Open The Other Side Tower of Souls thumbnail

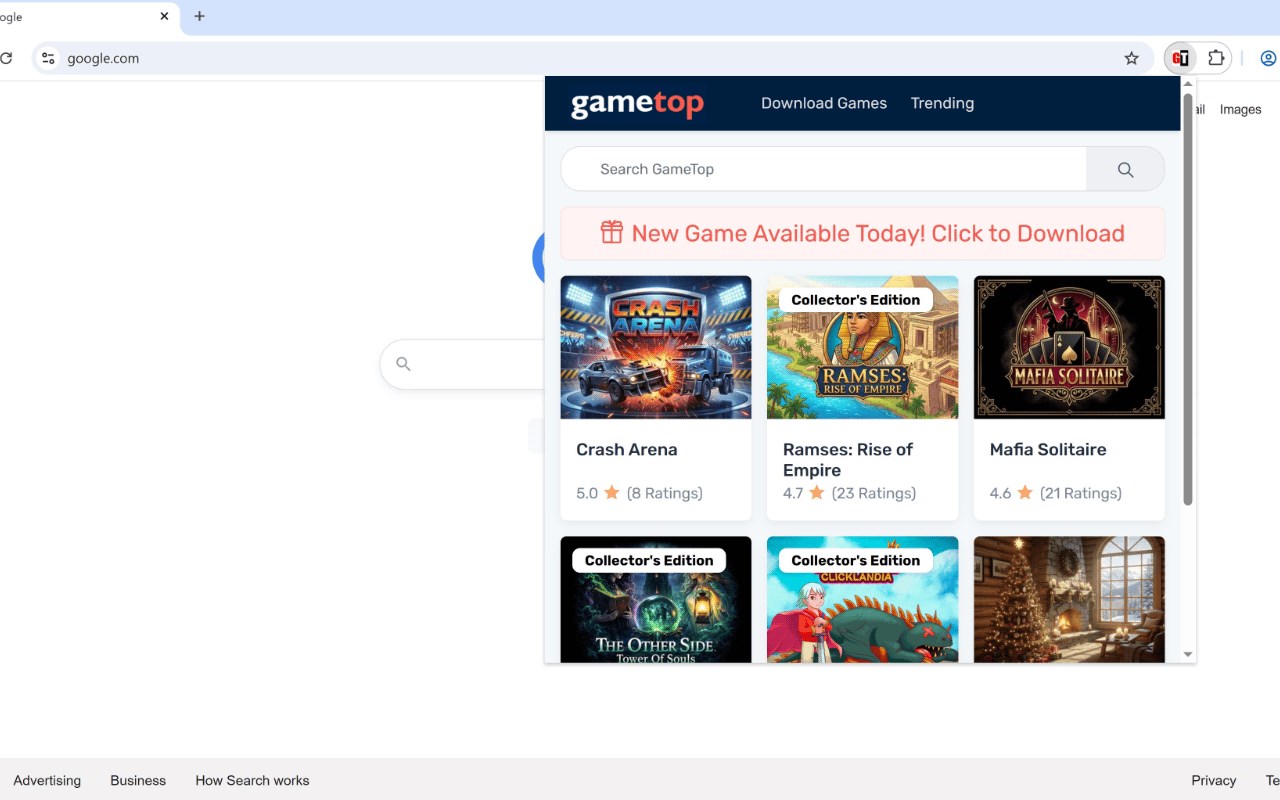(656, 600)
